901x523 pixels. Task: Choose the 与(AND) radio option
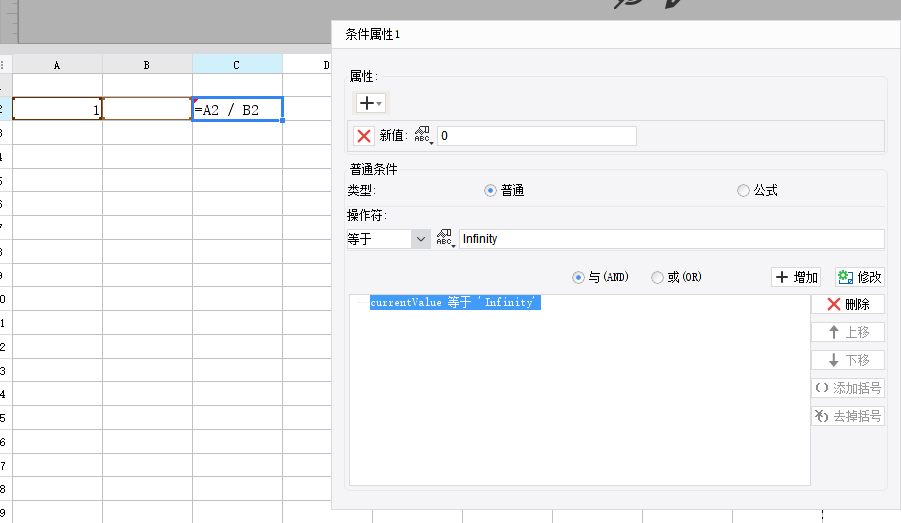(x=578, y=277)
